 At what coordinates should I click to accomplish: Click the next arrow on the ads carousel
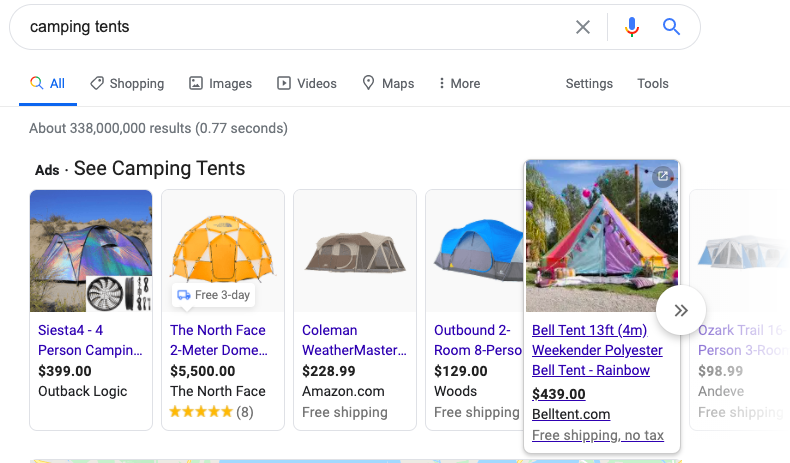[x=681, y=310]
